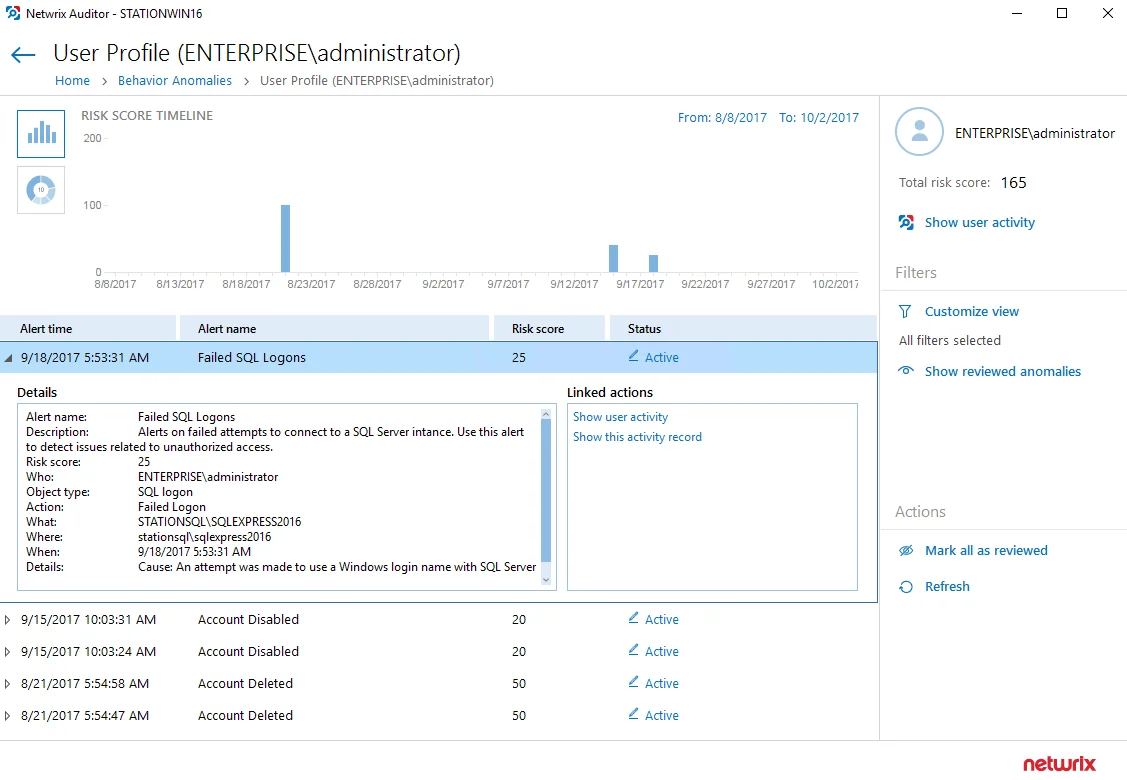Screen dimensions: 1127x780
Task: Open the Home breadcrumb
Action: [x=73, y=81]
